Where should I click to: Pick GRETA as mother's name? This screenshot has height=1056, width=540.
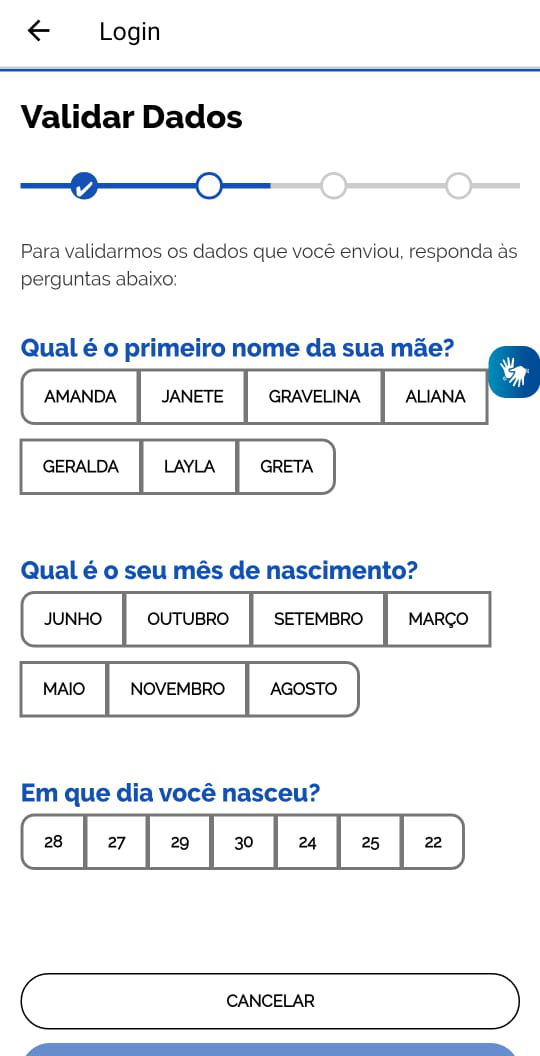click(x=286, y=467)
